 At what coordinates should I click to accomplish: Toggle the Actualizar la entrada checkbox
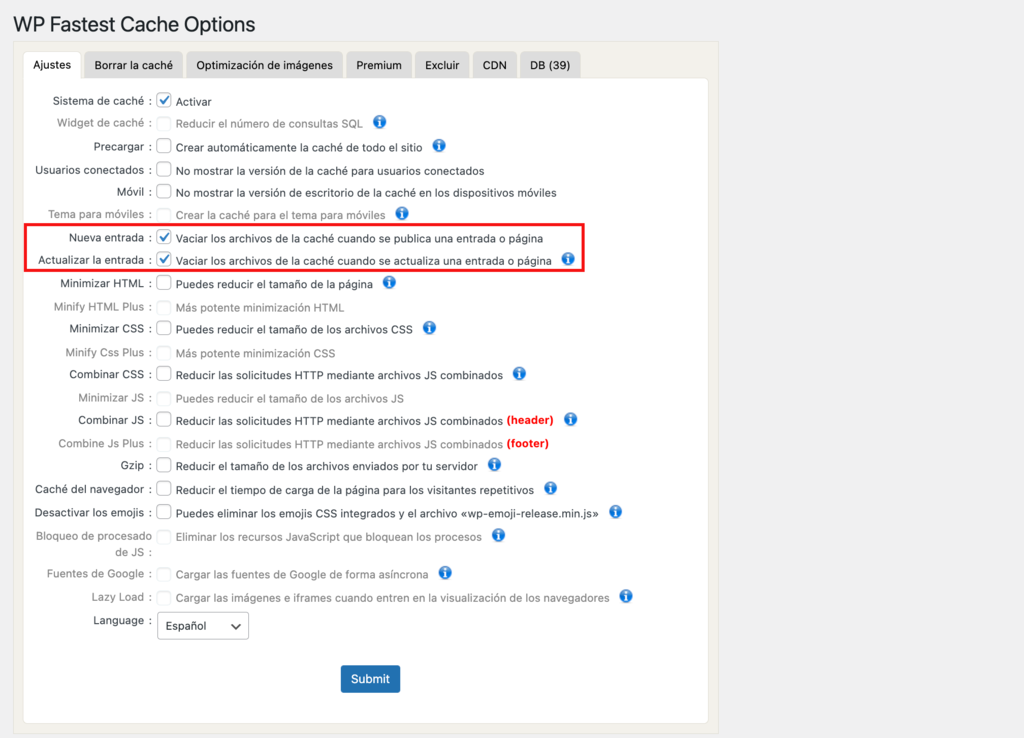164,259
